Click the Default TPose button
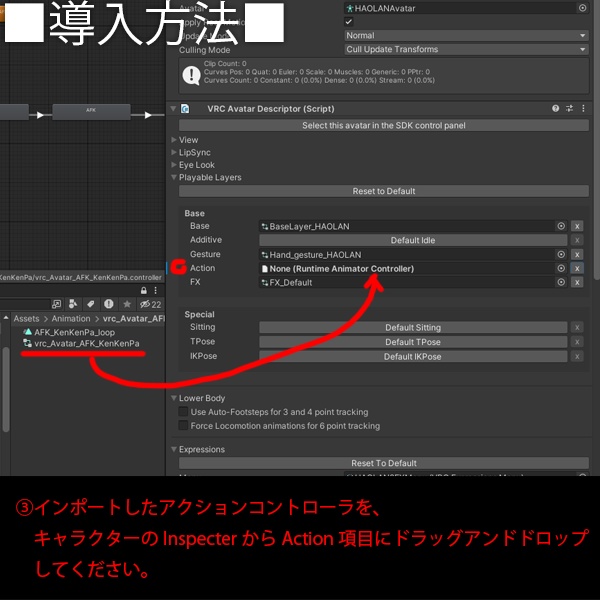This screenshot has width=600, height=600. pos(413,342)
